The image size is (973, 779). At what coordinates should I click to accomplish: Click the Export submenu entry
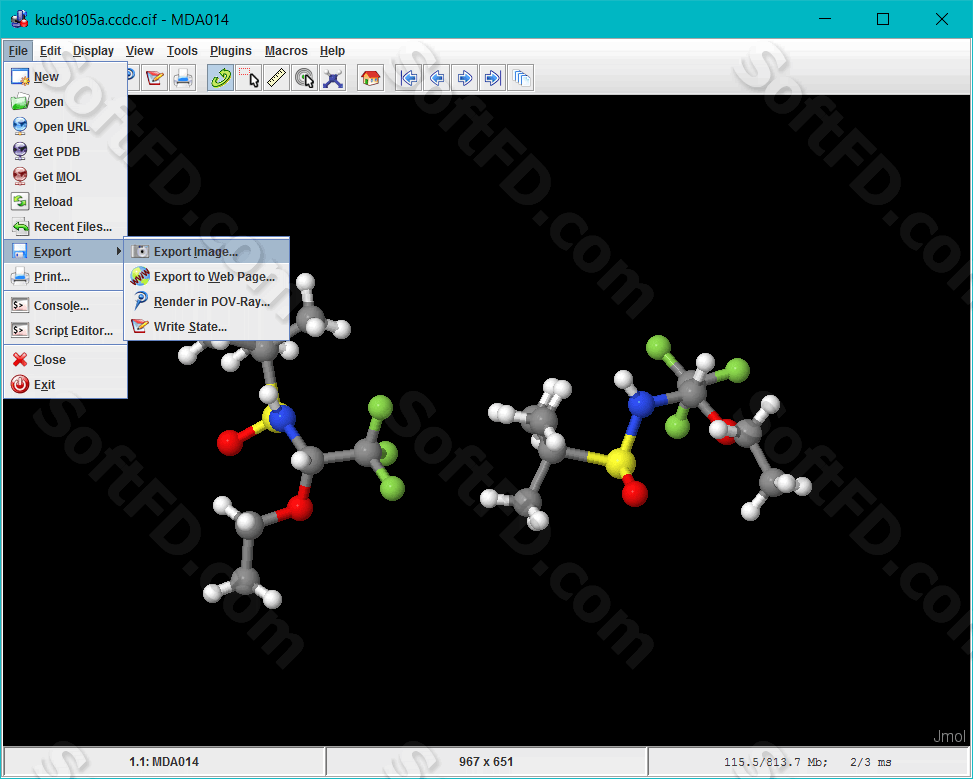66,251
